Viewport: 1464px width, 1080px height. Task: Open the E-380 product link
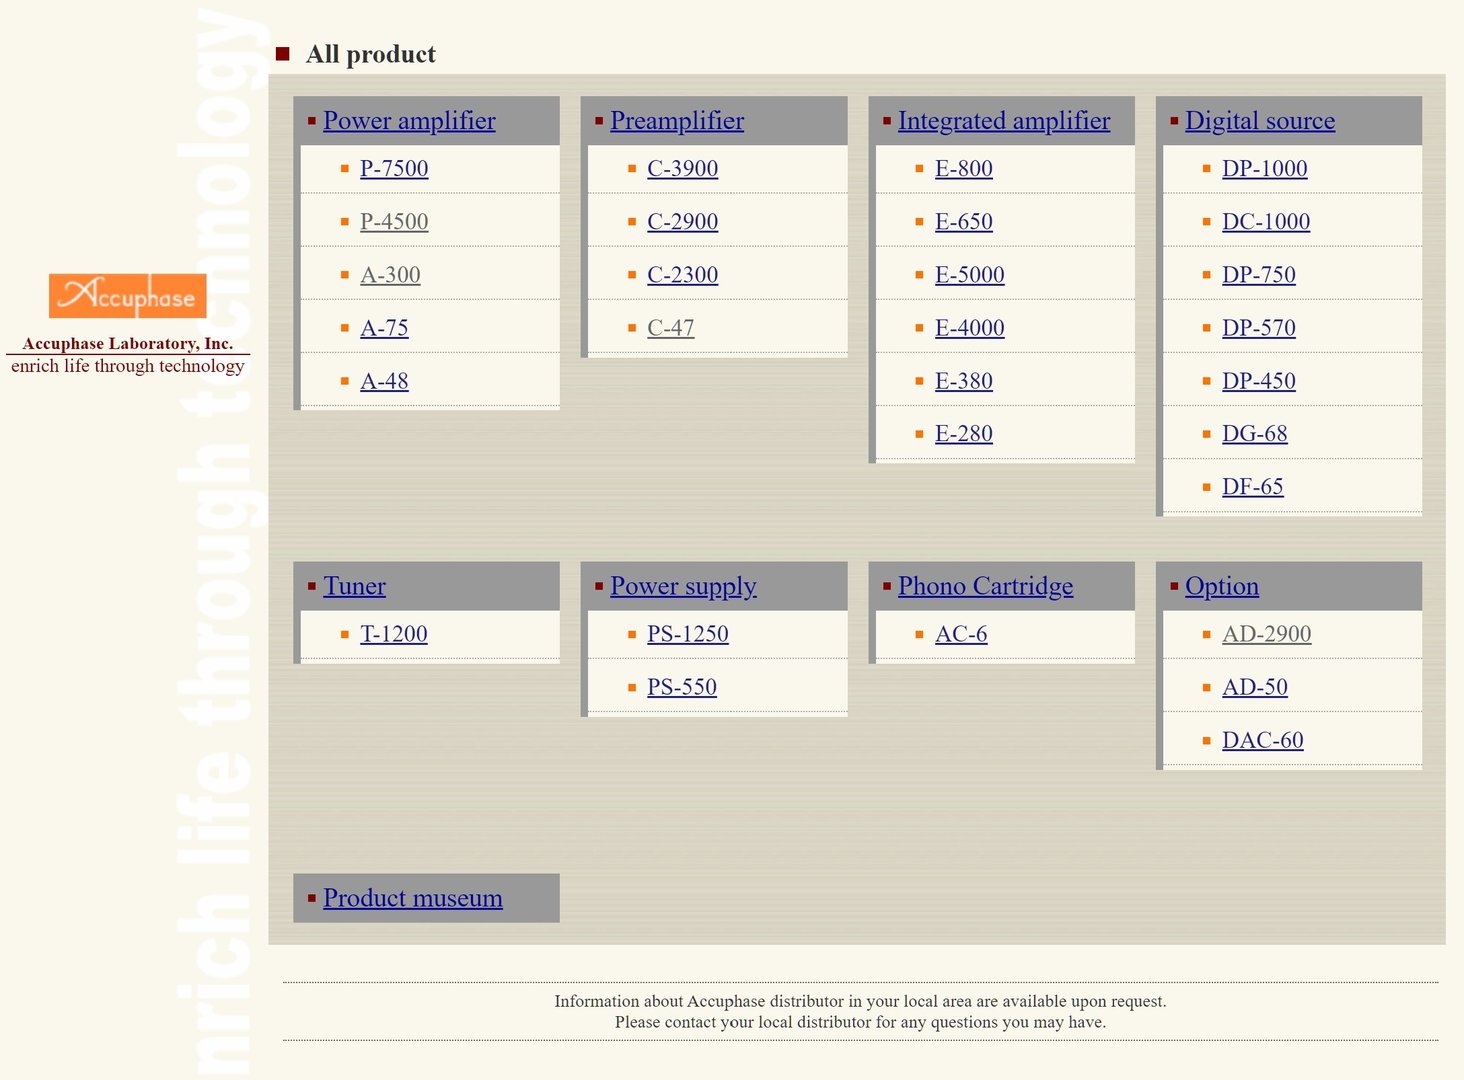964,381
